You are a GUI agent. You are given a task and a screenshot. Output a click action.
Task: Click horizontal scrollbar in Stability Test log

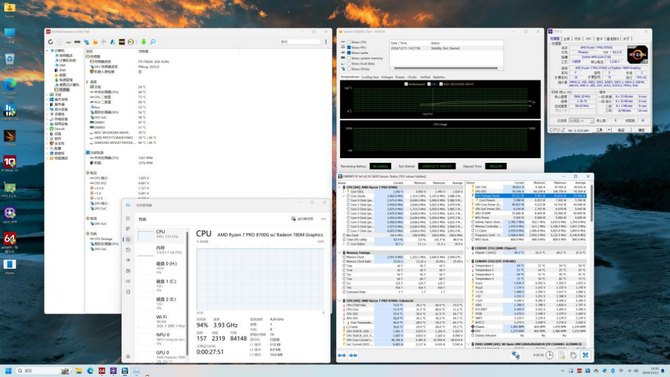tap(446, 68)
